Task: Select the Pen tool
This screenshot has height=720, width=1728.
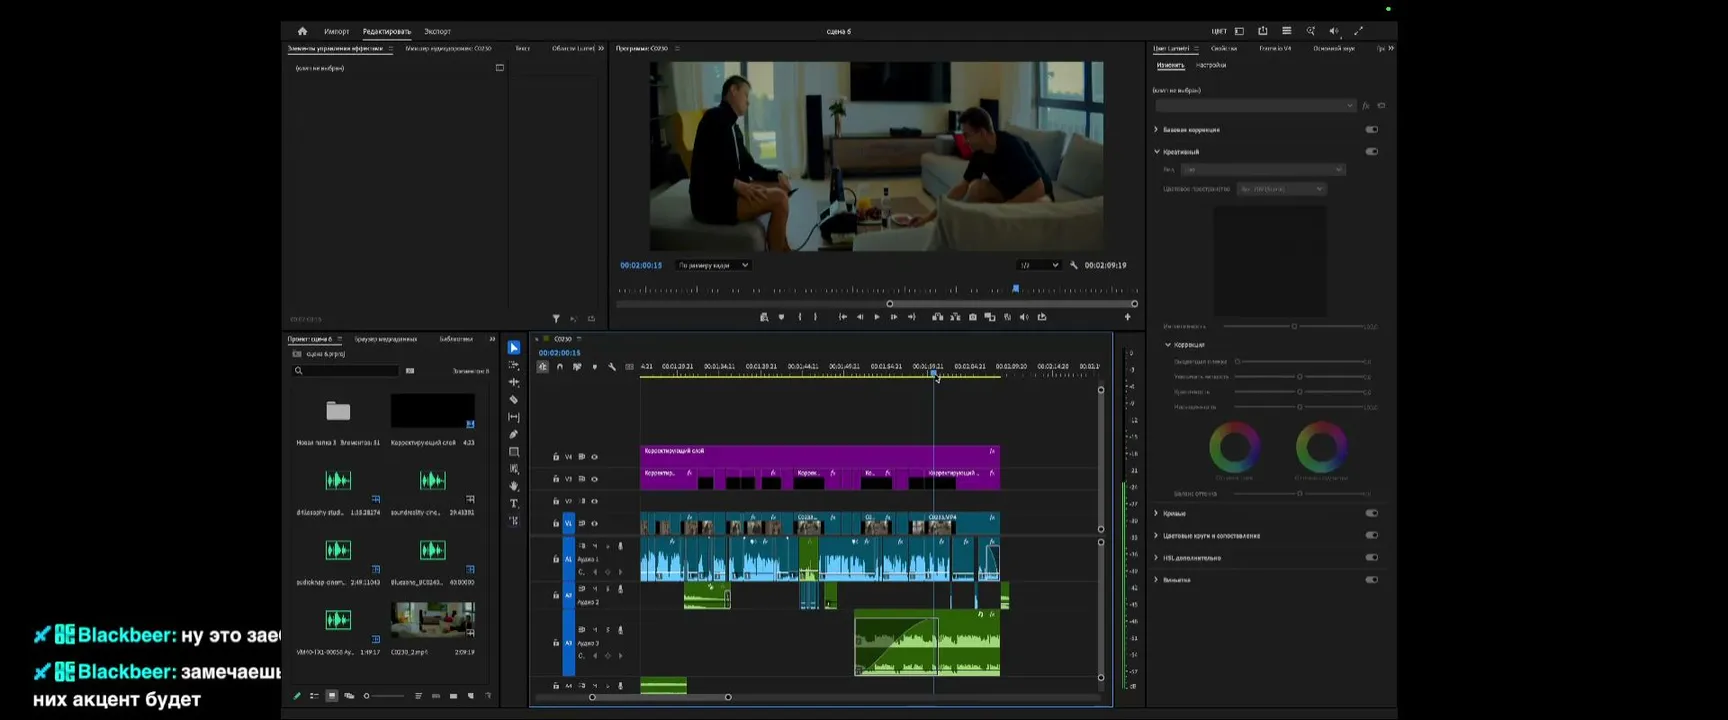Action: (514, 434)
